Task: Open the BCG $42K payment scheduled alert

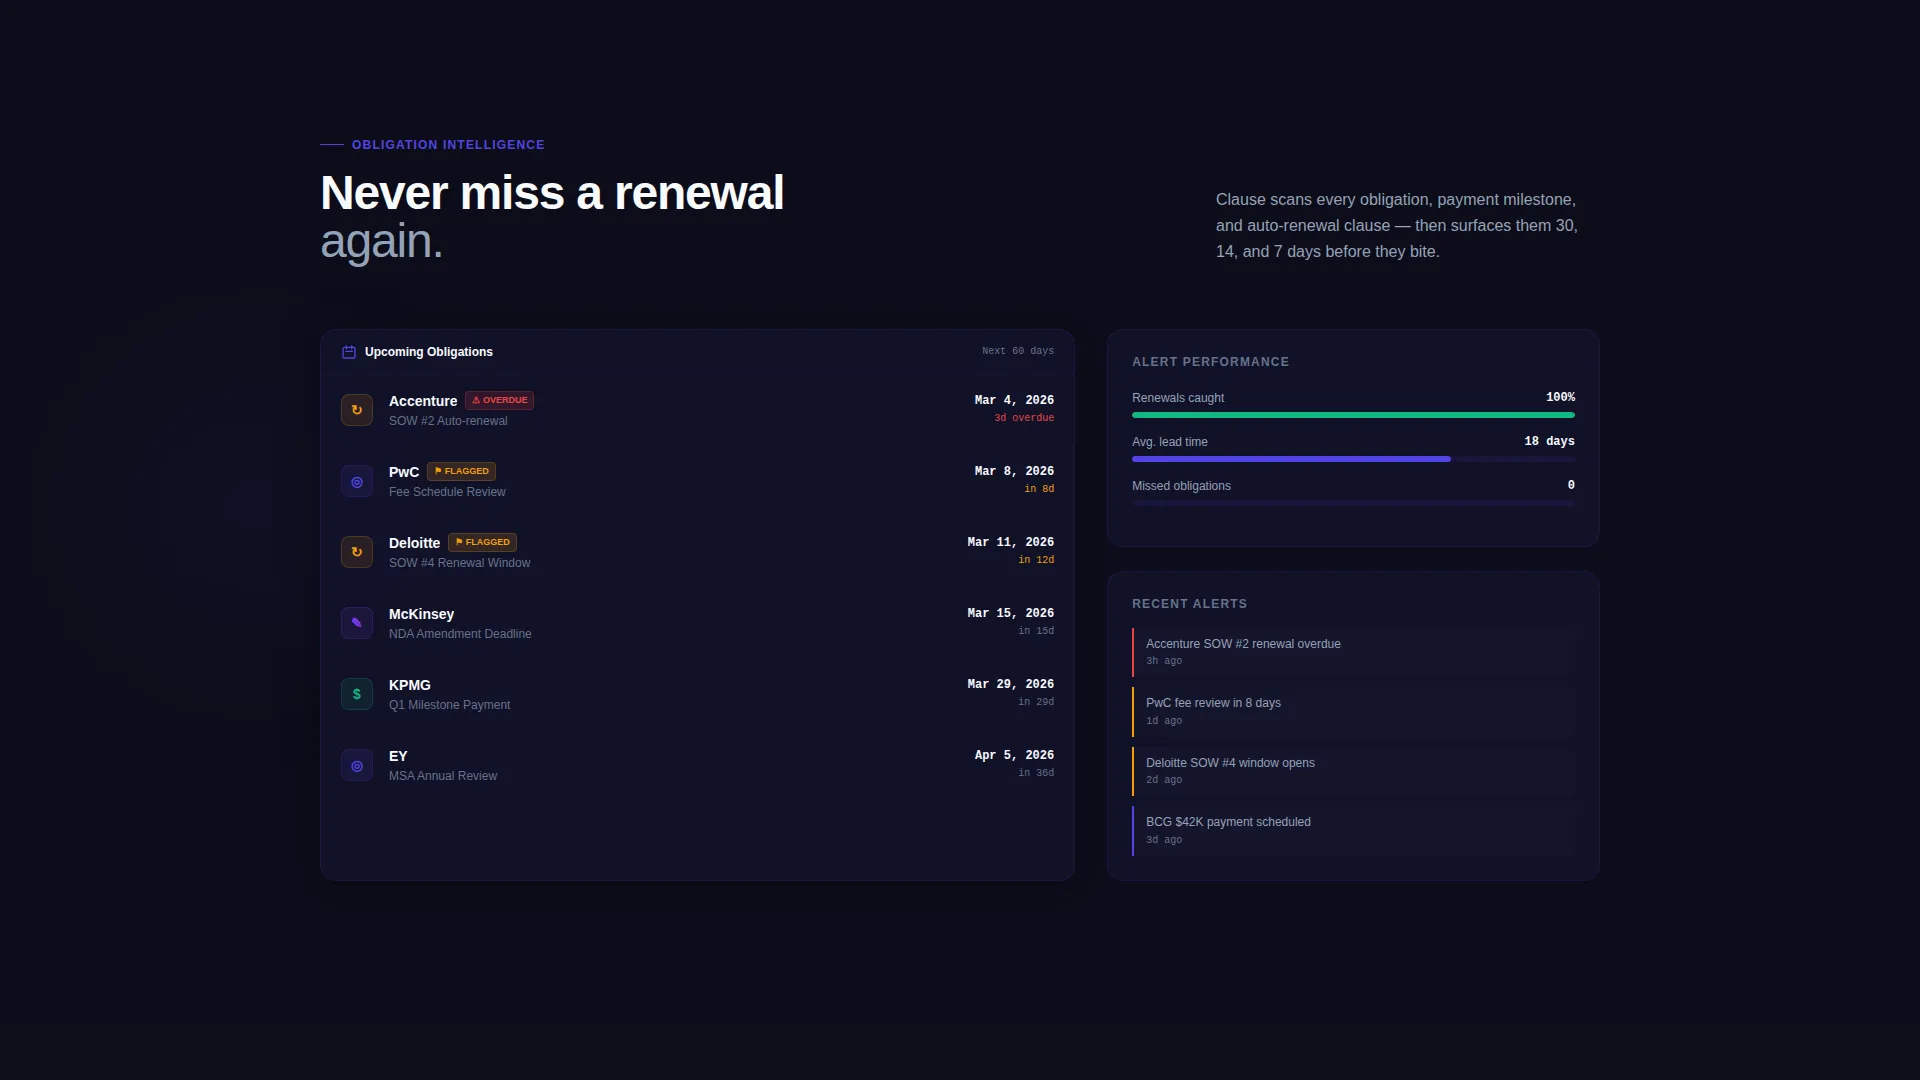Action: pos(1353,830)
